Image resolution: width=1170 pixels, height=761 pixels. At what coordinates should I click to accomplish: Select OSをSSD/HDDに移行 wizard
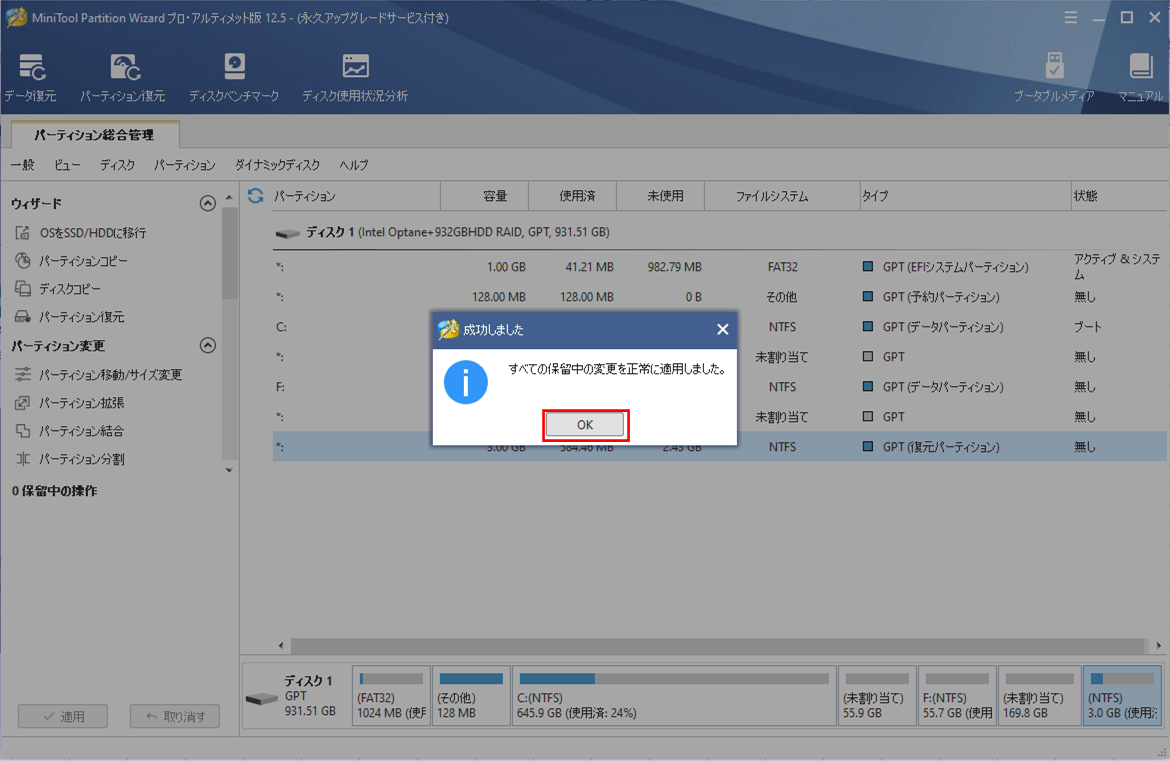coord(92,233)
